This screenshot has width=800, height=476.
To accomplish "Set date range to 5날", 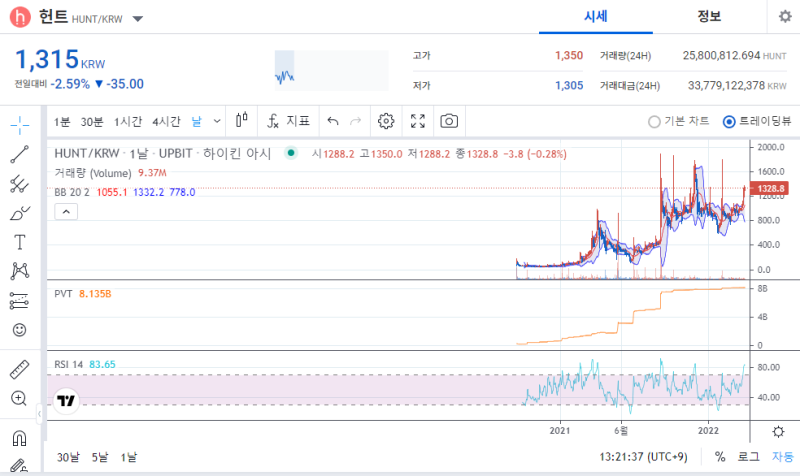I will click(100, 457).
